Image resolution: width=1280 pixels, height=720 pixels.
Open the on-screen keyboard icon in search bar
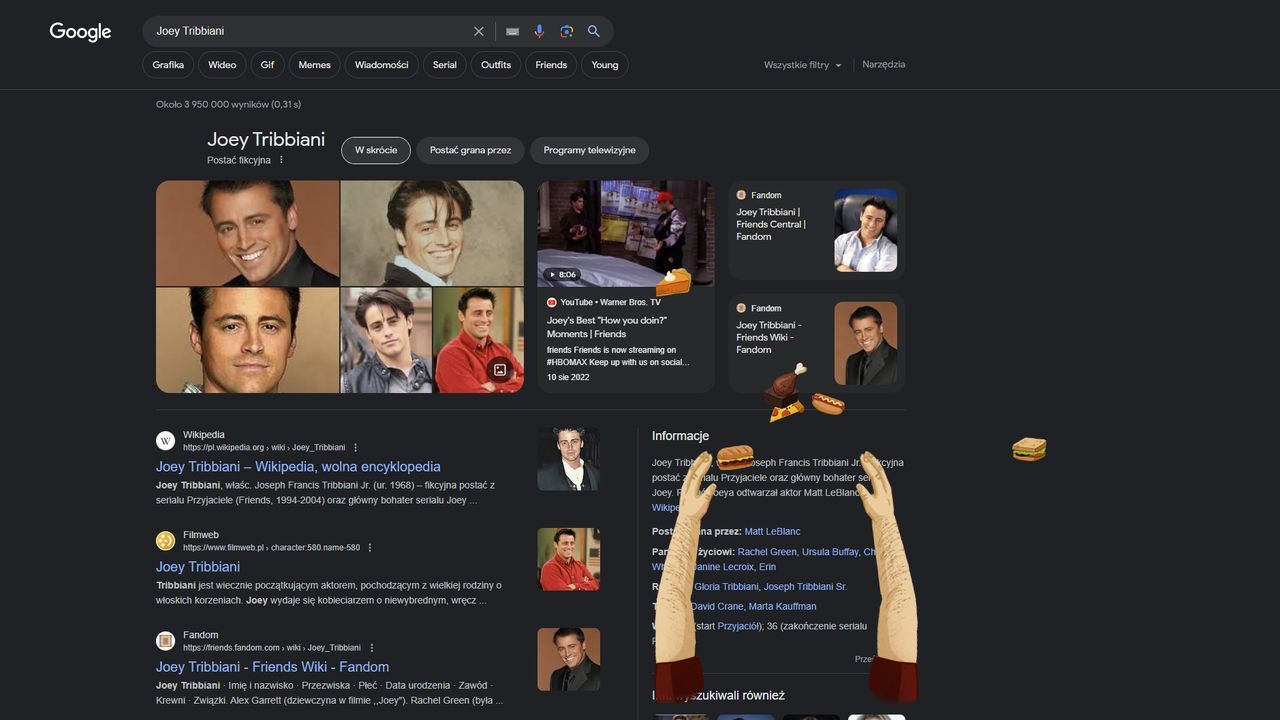click(513, 31)
